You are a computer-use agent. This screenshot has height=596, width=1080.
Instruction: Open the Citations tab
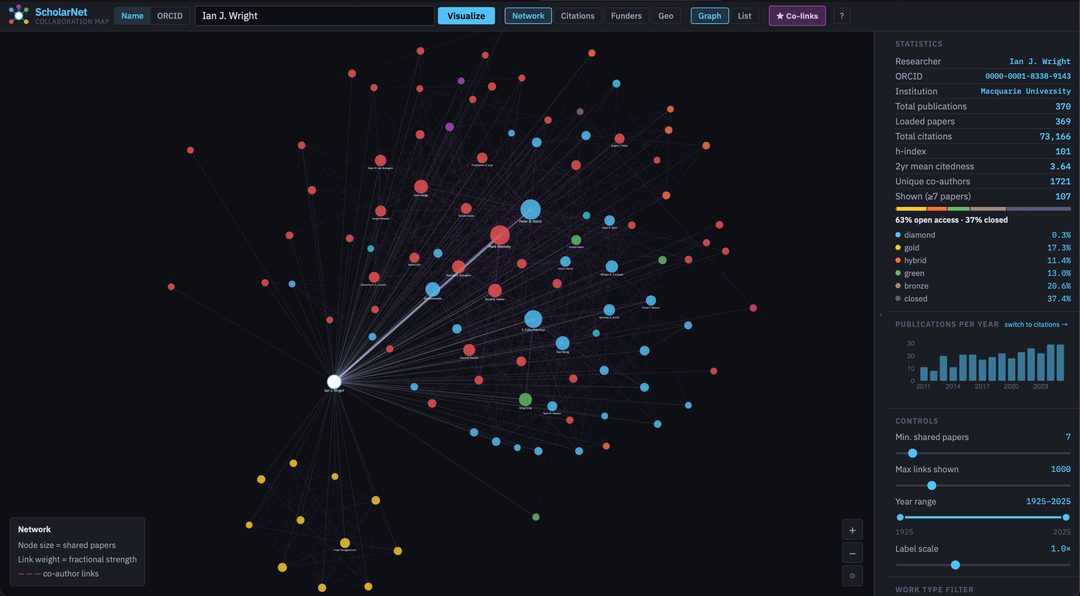[578, 16]
